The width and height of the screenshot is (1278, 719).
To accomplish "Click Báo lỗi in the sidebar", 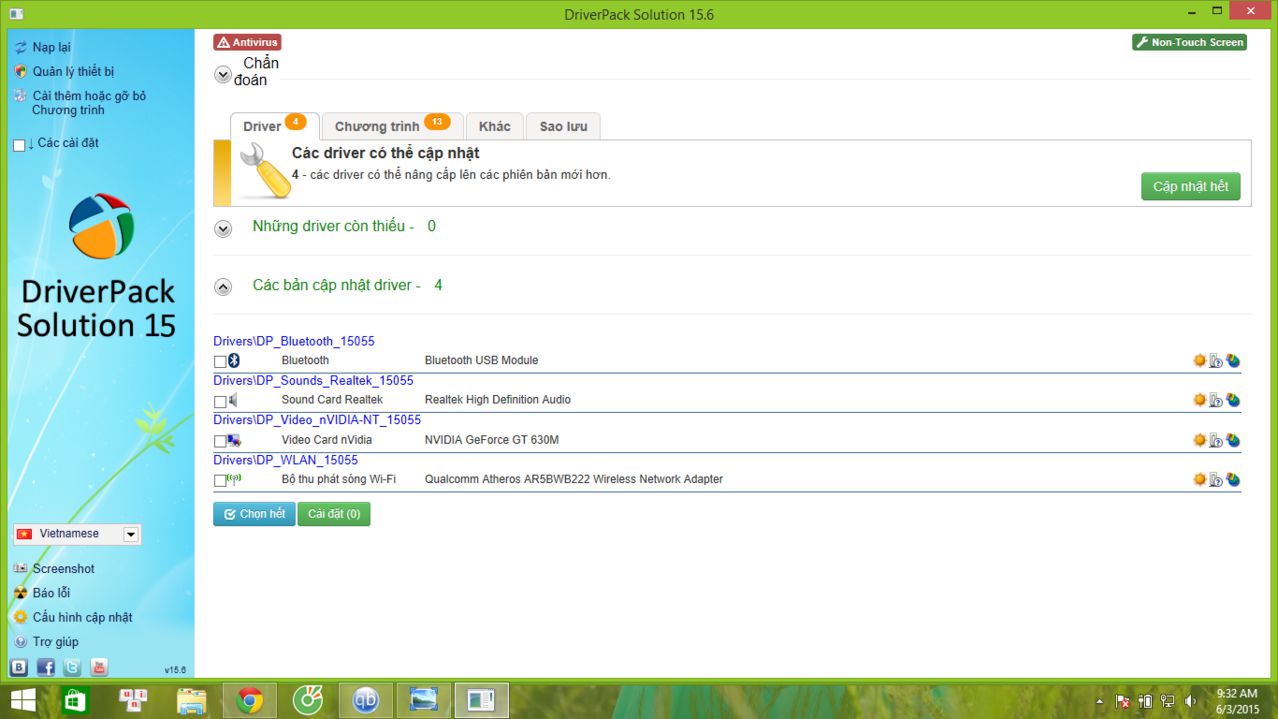I will tap(51, 593).
